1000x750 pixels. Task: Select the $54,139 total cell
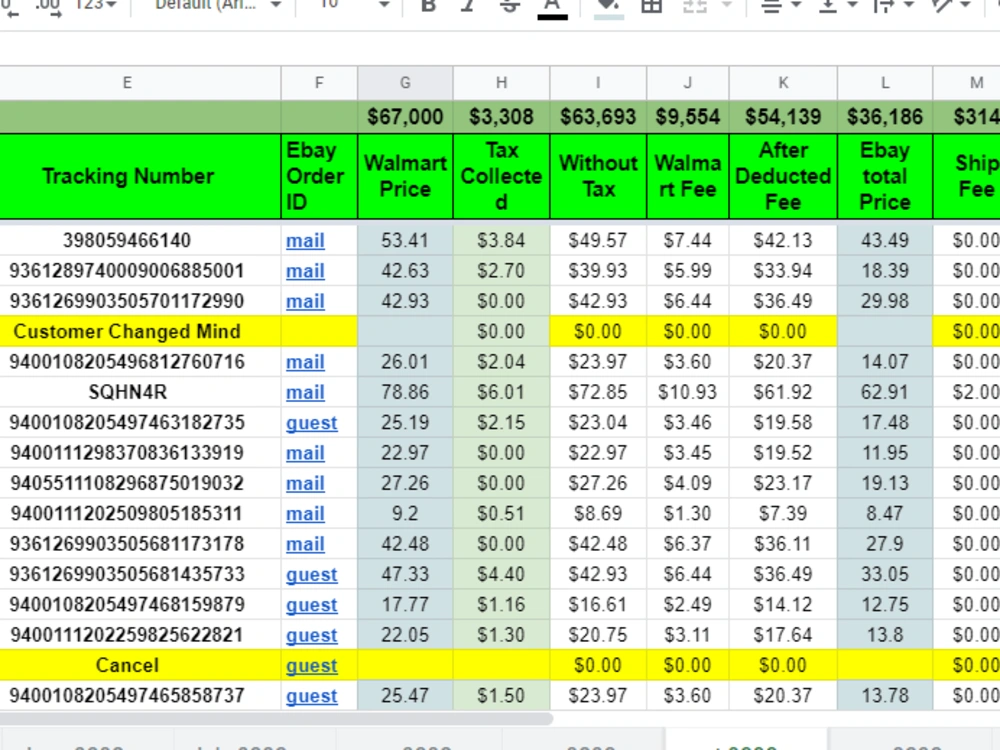coord(783,117)
